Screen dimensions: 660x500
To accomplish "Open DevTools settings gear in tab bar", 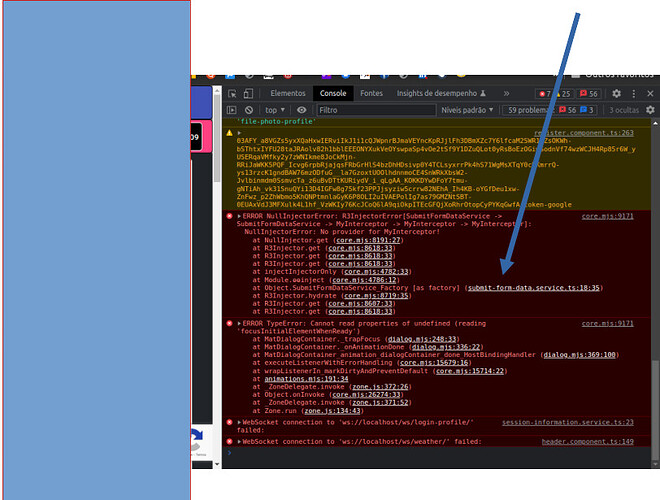I will (x=616, y=93).
